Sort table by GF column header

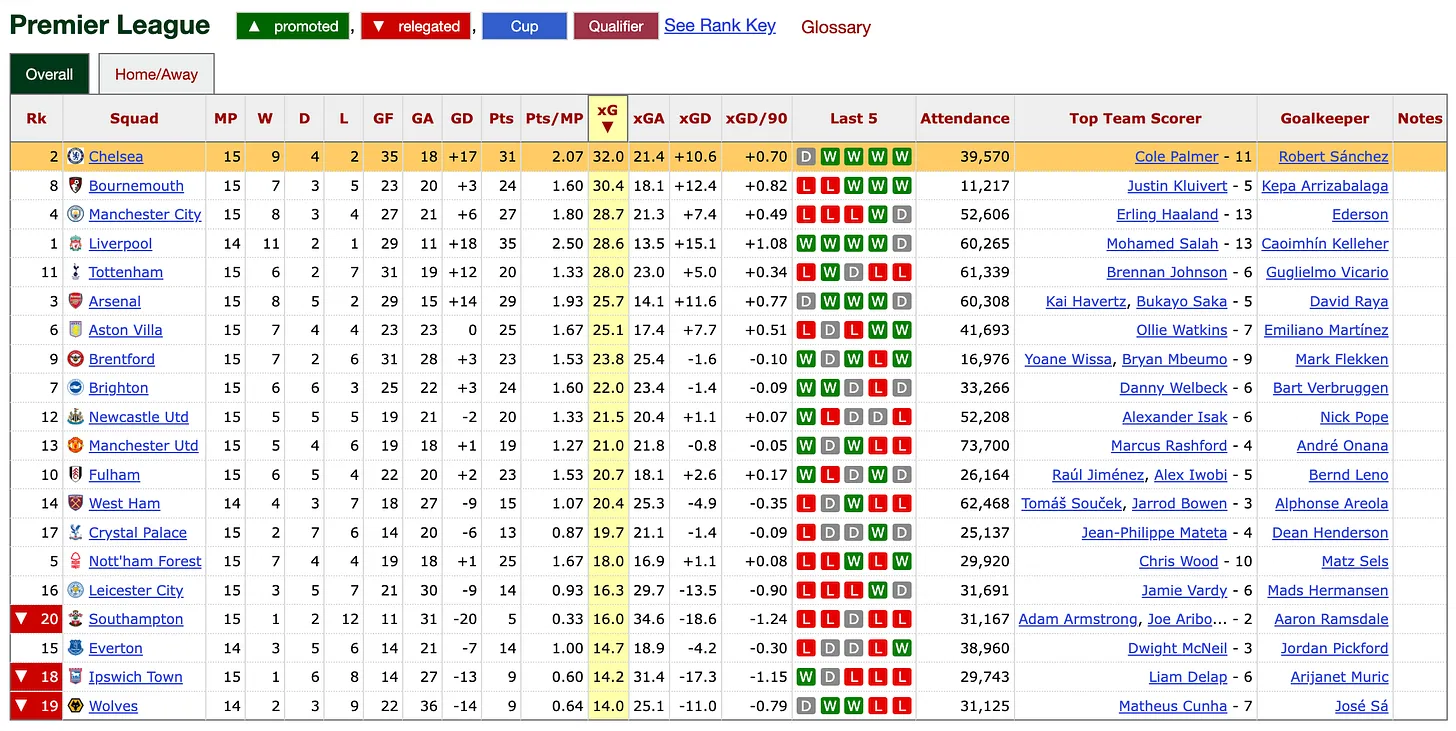pyautogui.click(x=383, y=118)
